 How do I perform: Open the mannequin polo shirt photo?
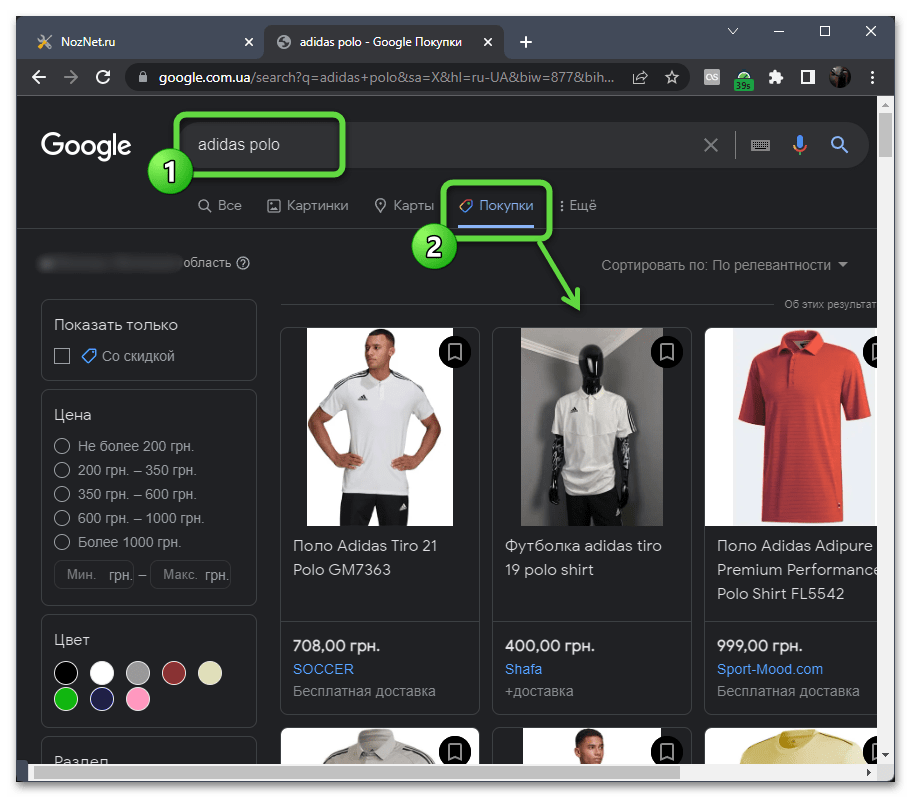click(591, 427)
